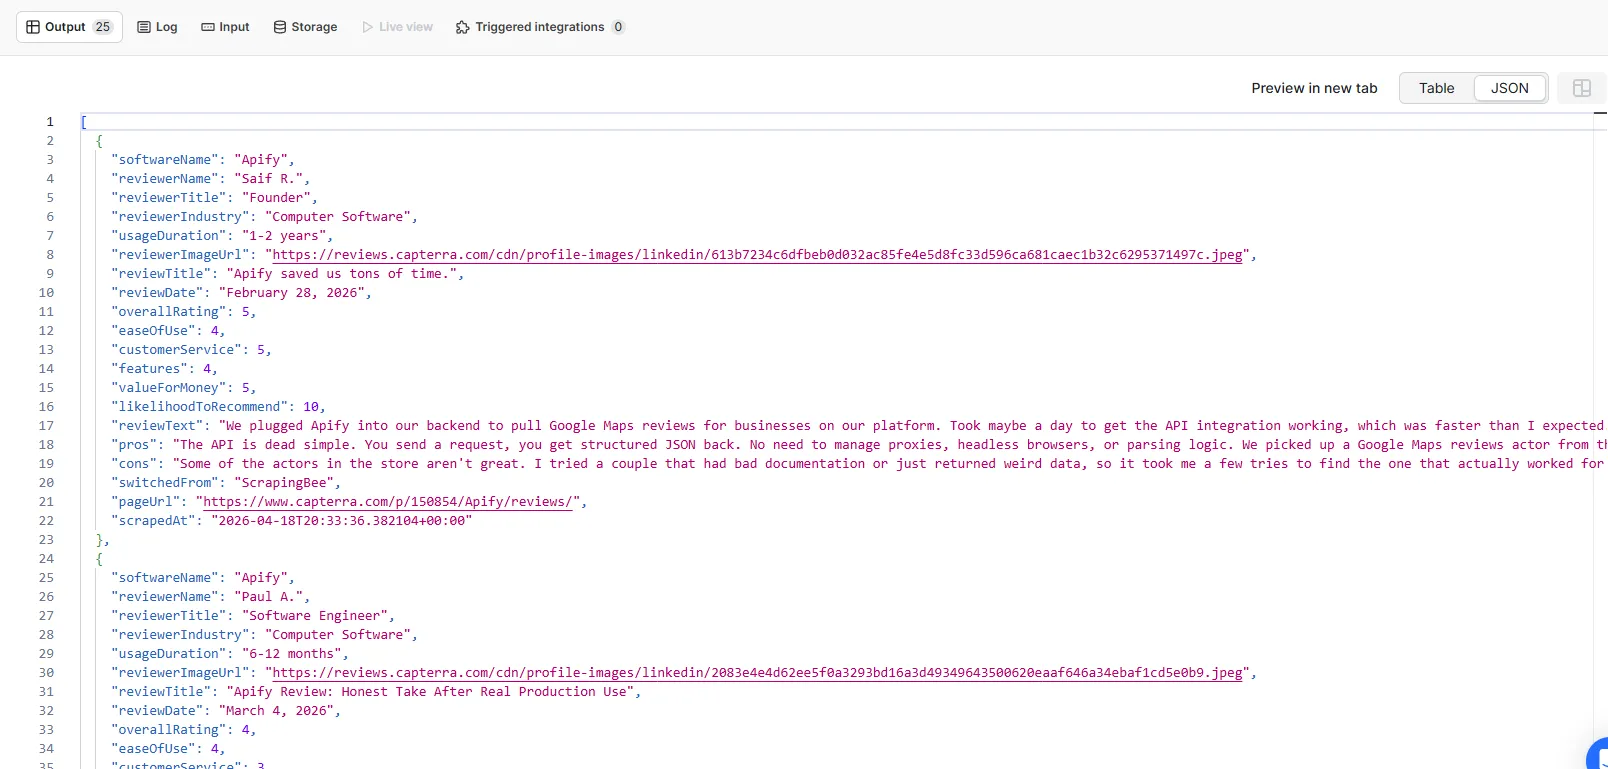This screenshot has width=1608, height=769.
Task: Click the "reviewText" key on line 17
Action: tap(157, 426)
